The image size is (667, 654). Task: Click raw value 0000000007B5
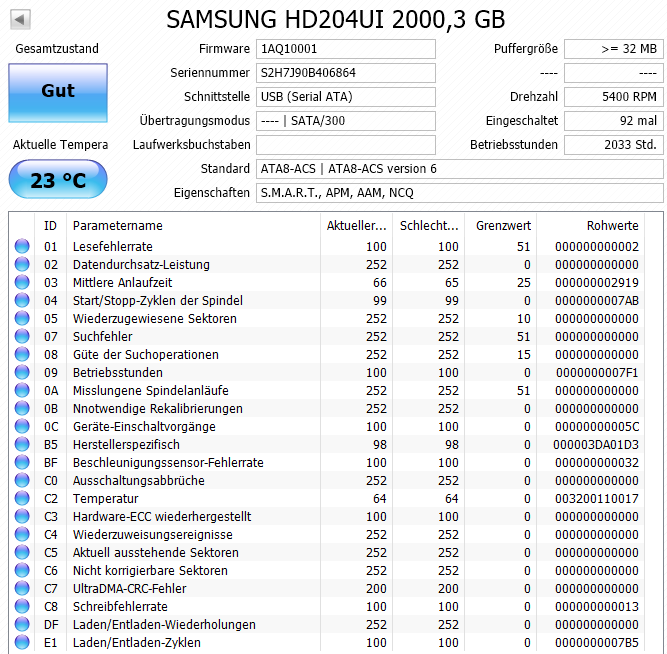click(597, 643)
